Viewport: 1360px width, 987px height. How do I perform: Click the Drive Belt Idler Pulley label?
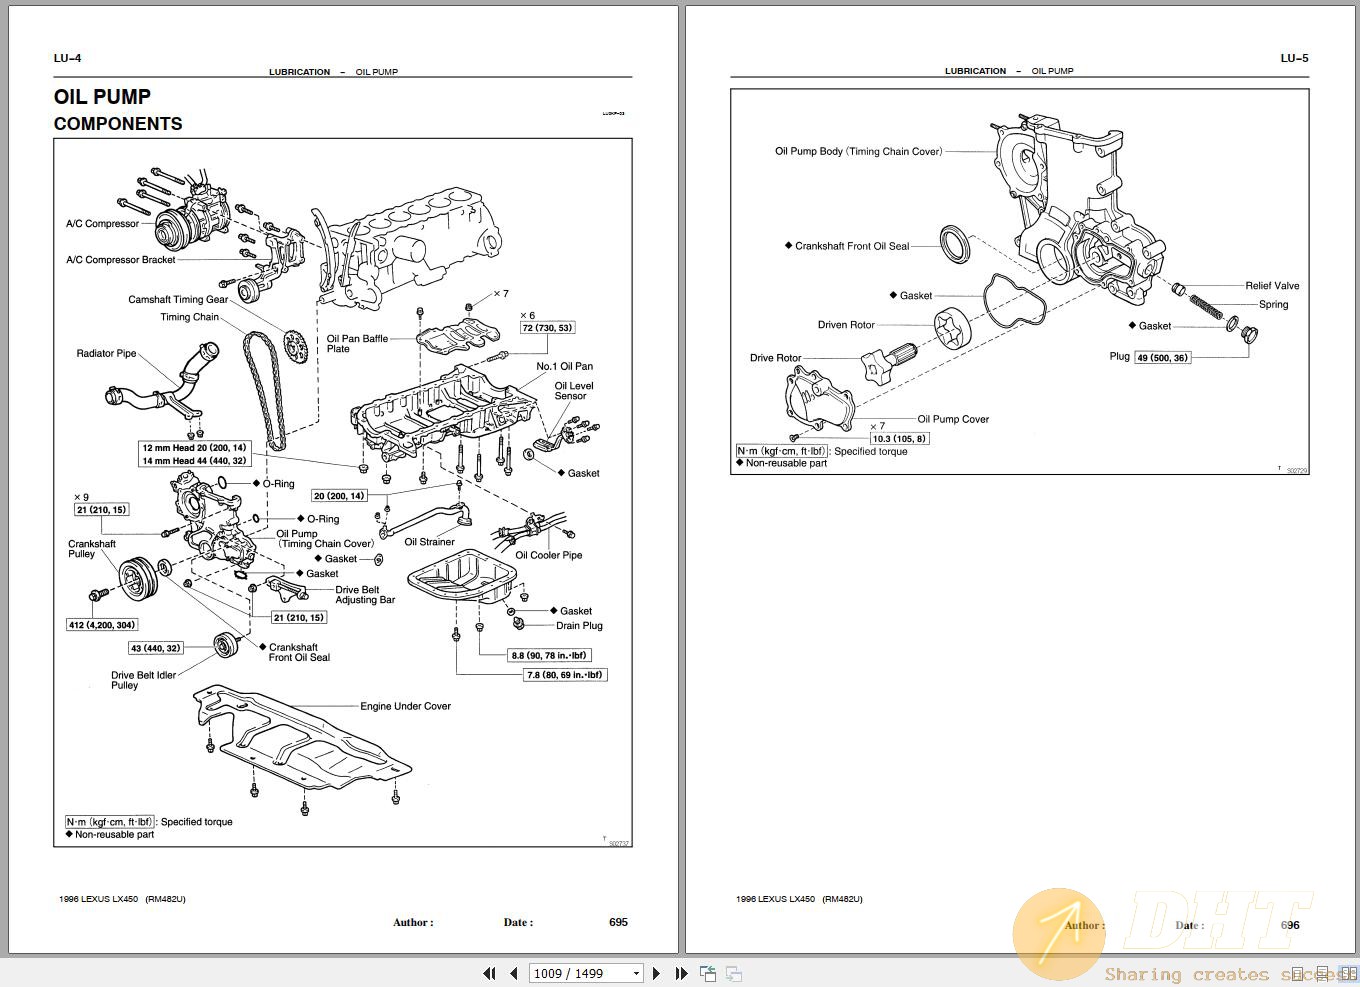coord(143,680)
